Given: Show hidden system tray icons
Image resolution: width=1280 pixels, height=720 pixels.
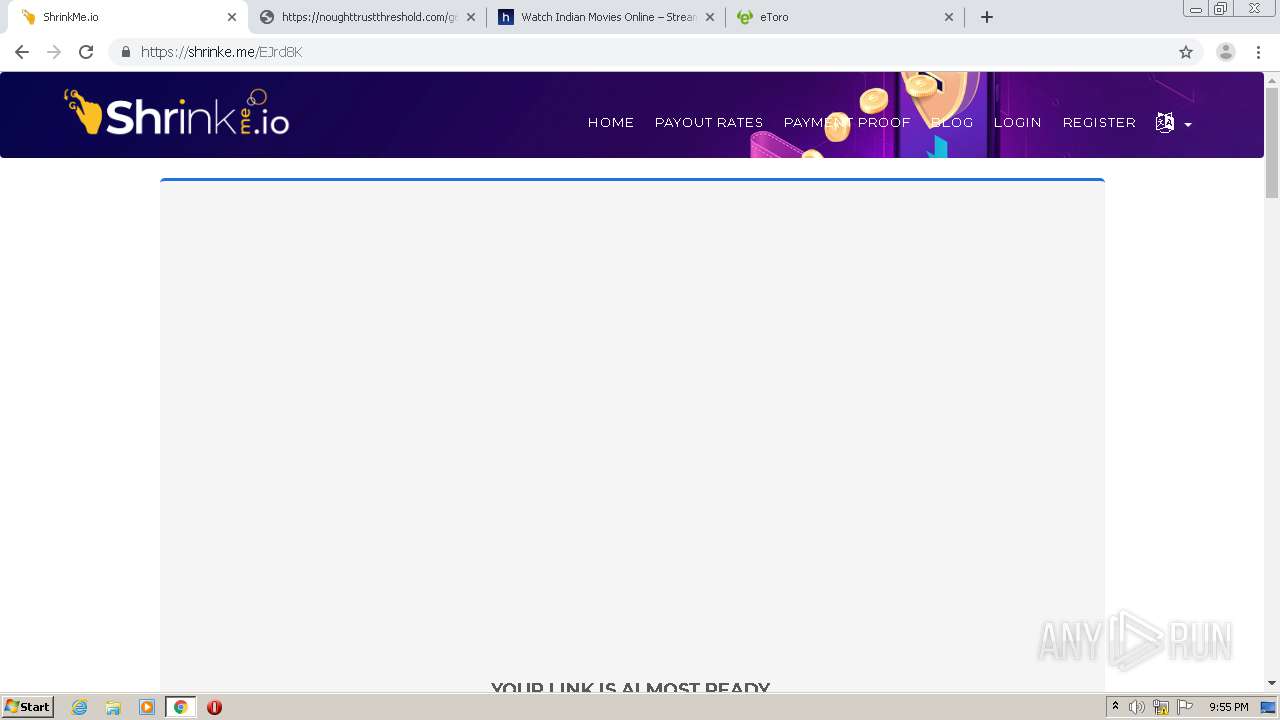Looking at the screenshot, I should (1115, 707).
